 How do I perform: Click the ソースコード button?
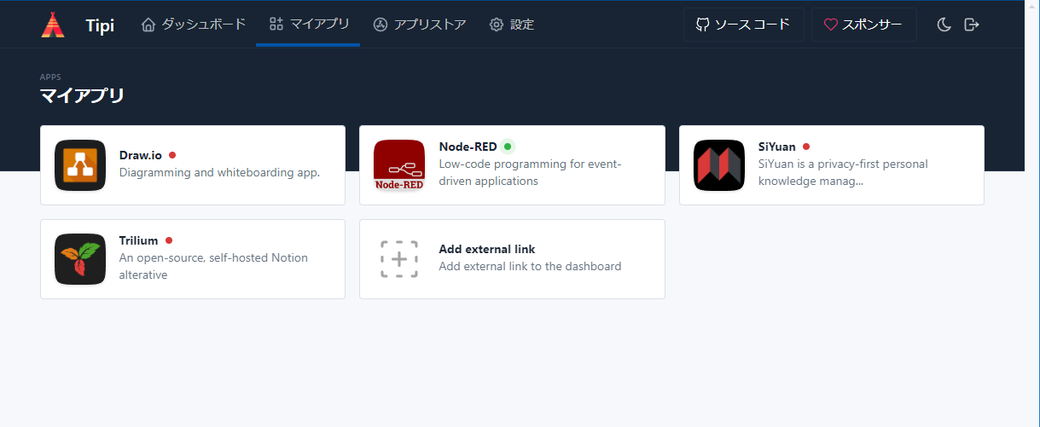point(743,24)
